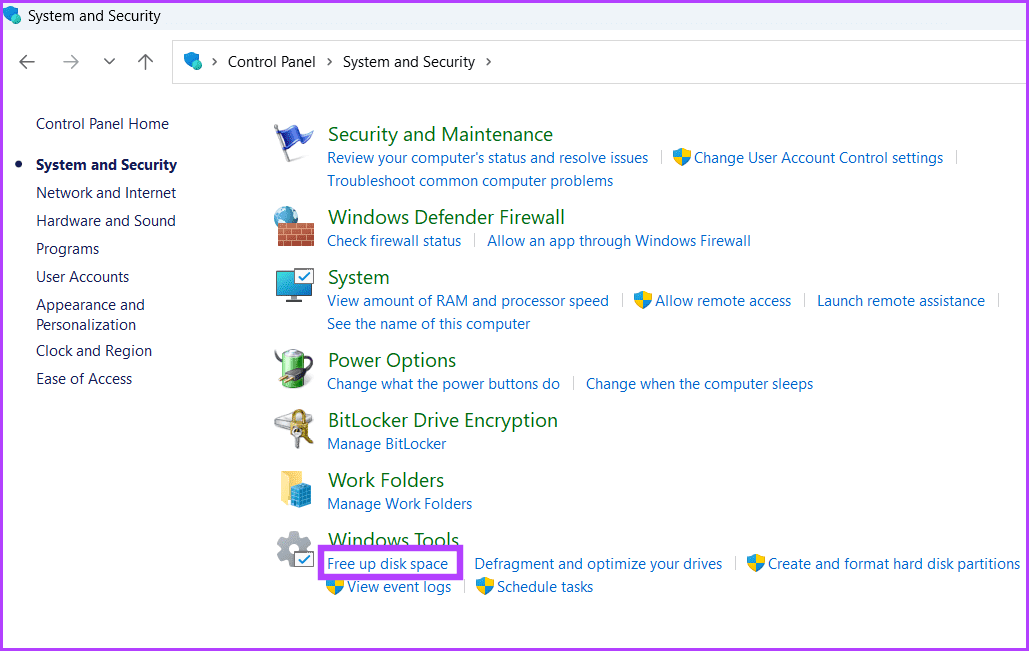
Task: Open Windows Defender Firewall heading
Action: tap(446, 217)
